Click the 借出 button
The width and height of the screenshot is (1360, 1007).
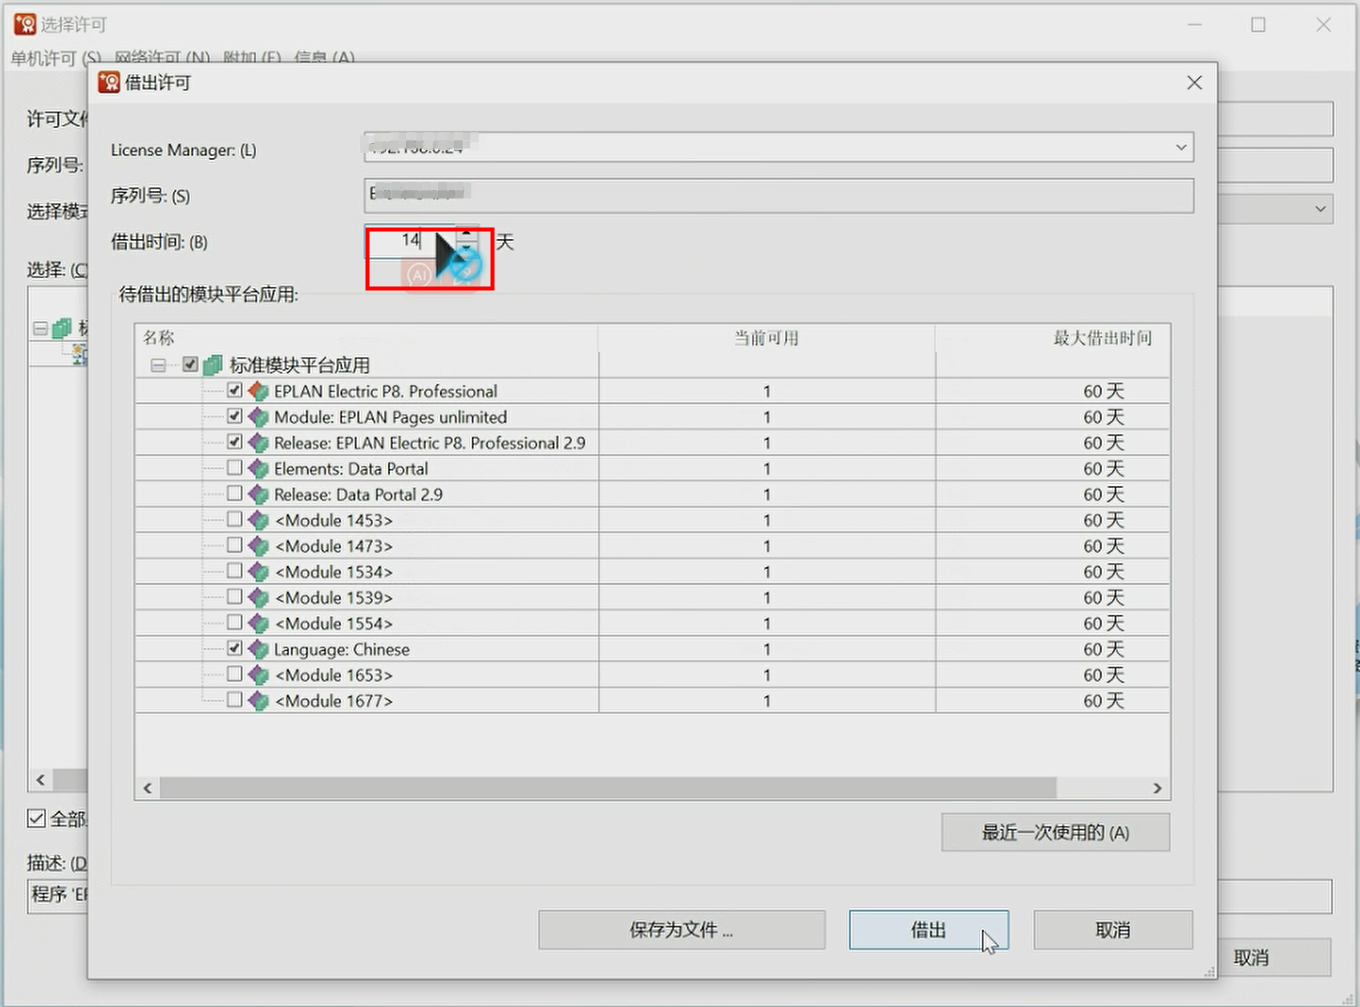click(x=929, y=930)
